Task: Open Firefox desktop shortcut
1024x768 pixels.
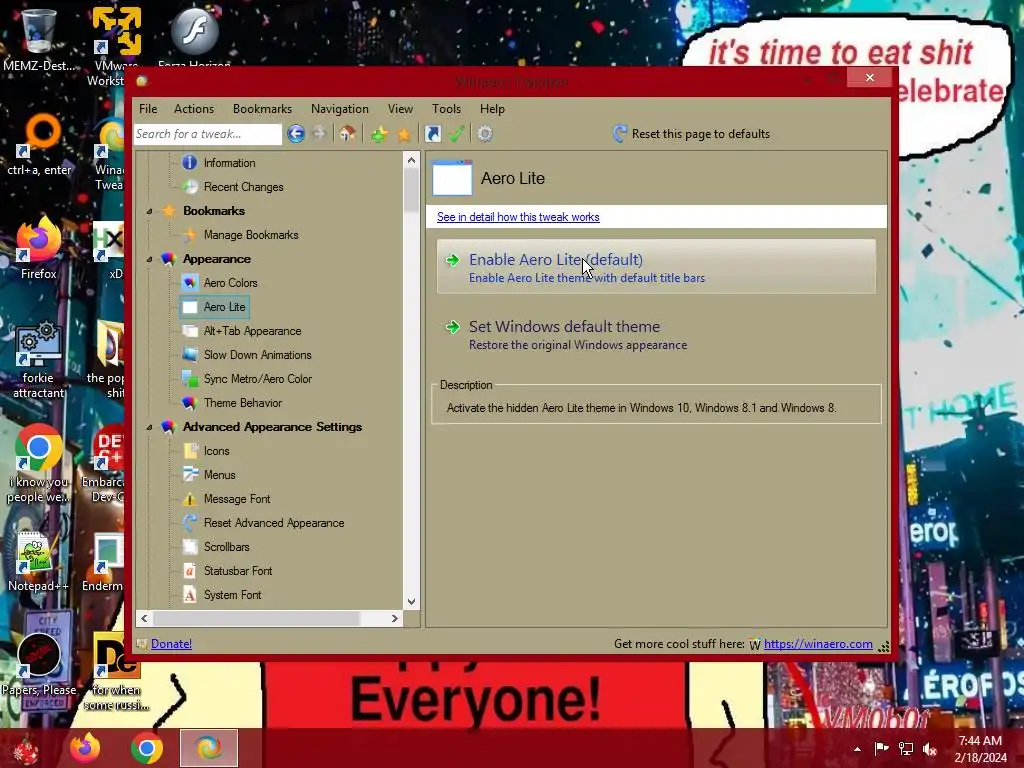Action: click(39, 248)
